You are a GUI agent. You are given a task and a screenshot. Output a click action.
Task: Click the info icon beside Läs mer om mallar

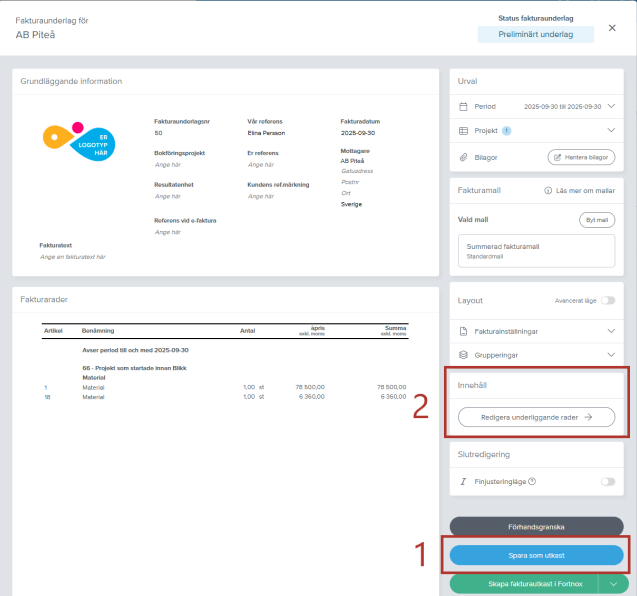548,190
